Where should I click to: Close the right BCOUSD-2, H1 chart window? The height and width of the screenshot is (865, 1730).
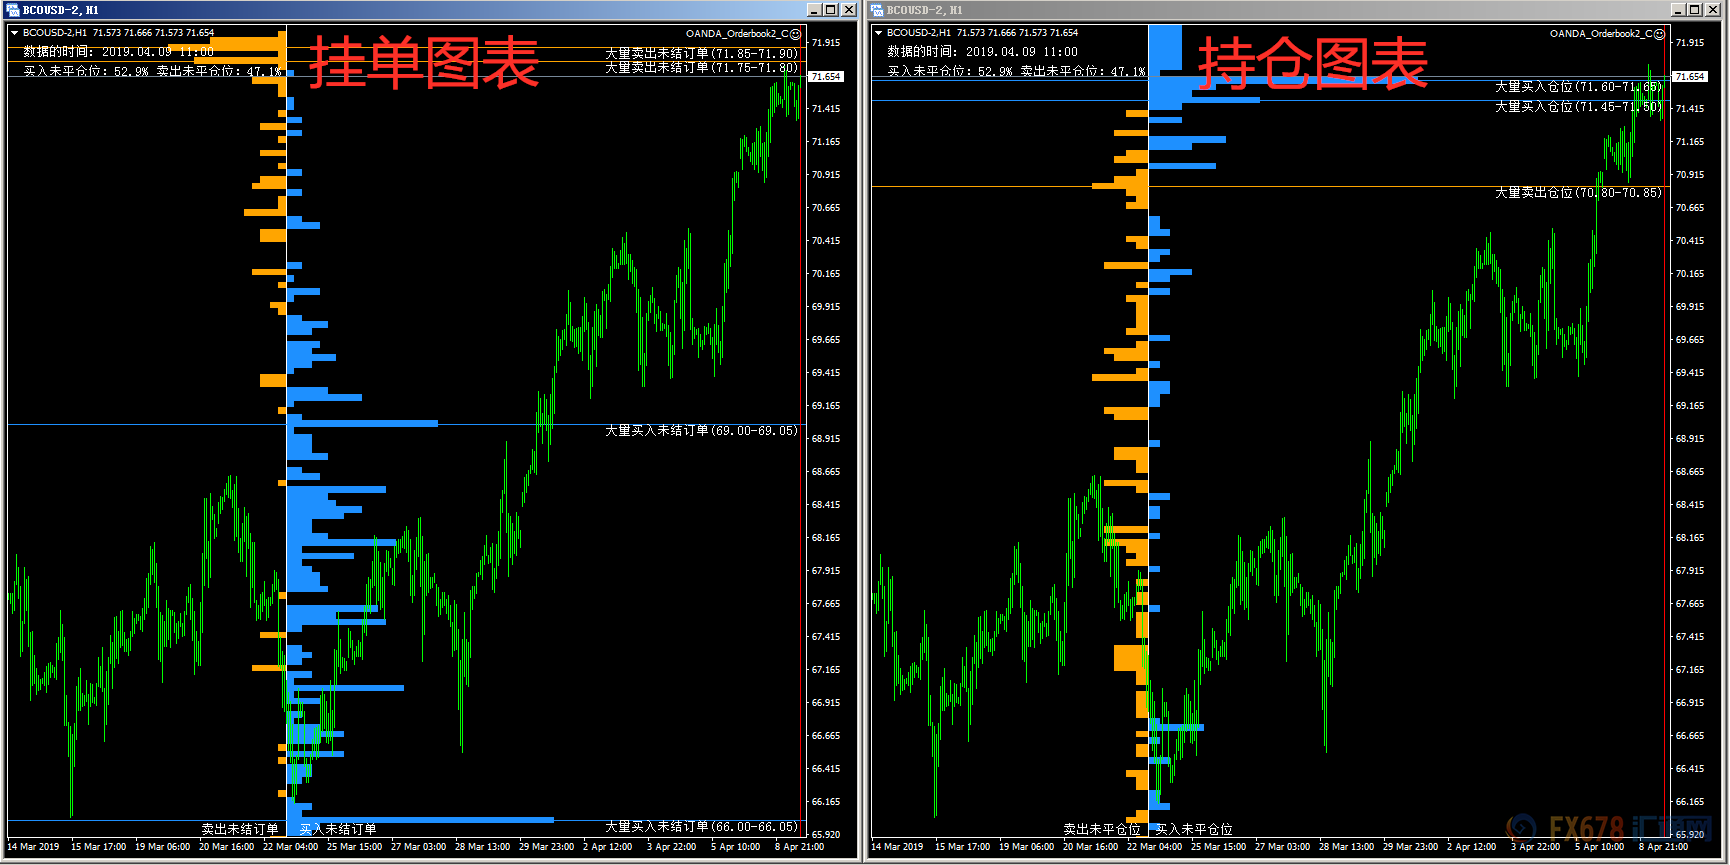click(1713, 10)
